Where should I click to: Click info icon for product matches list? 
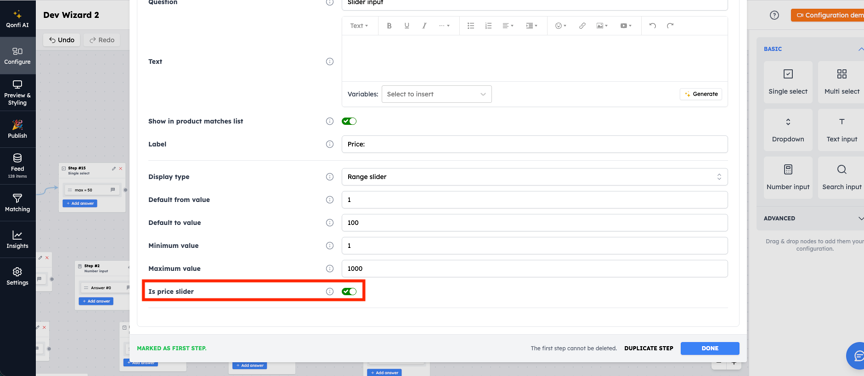pyautogui.click(x=330, y=121)
